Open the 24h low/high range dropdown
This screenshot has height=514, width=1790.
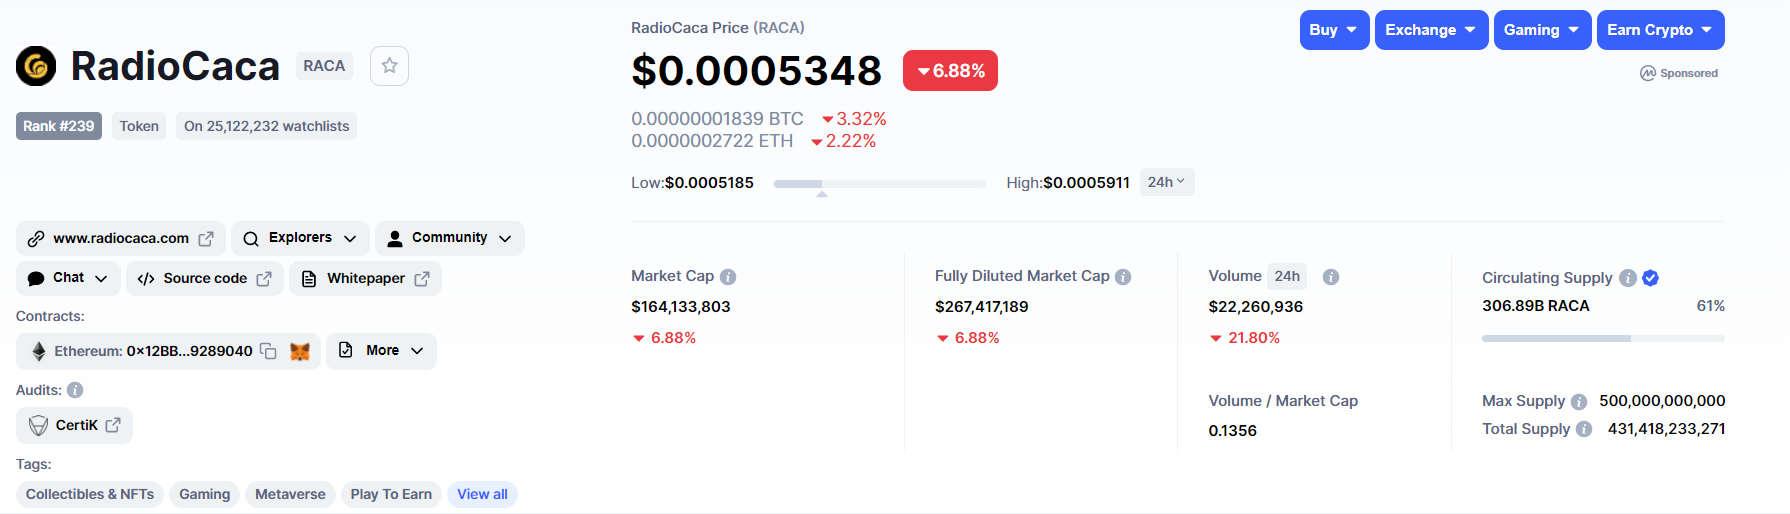[1167, 182]
